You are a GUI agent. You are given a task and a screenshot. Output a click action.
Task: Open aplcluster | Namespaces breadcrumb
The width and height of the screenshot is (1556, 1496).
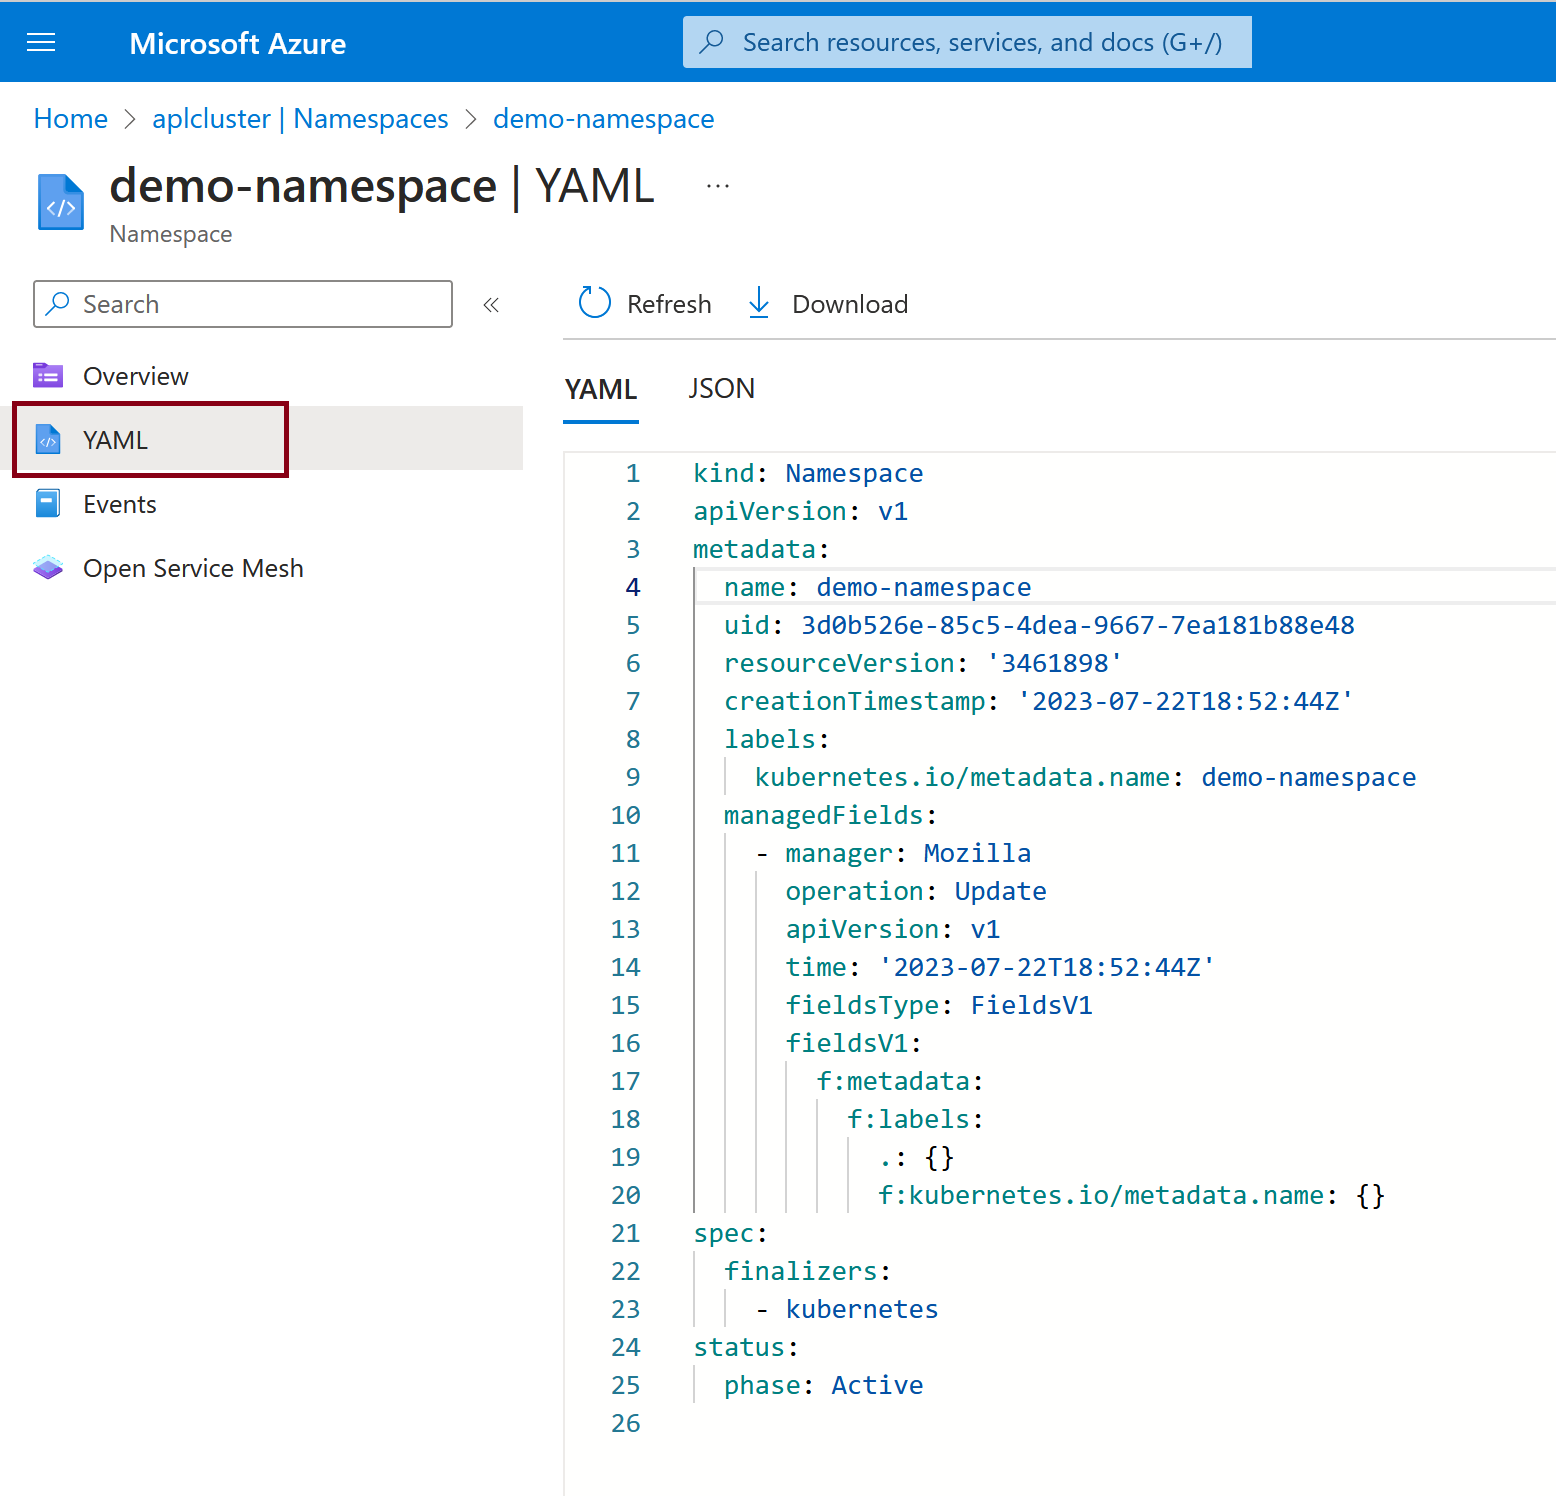coord(300,119)
